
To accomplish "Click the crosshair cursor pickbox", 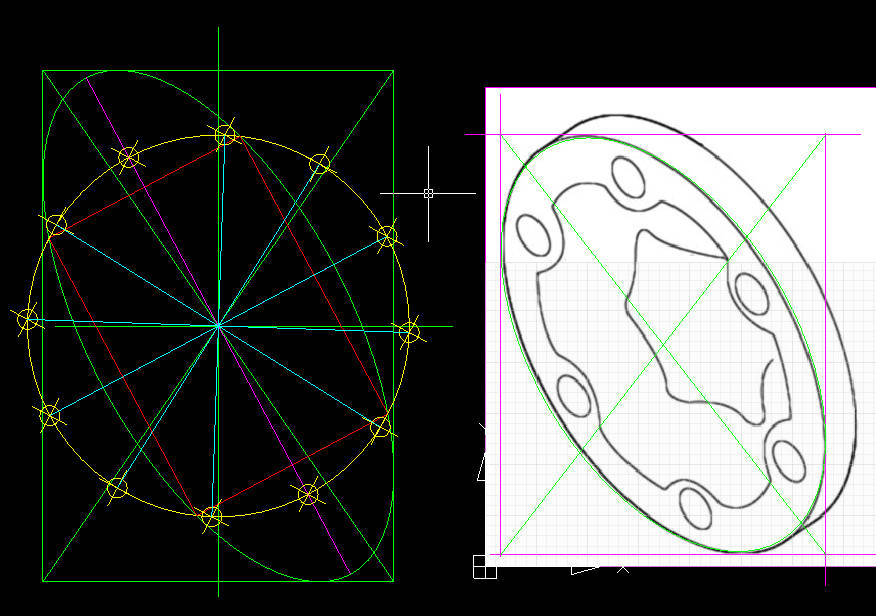I will tap(429, 193).
